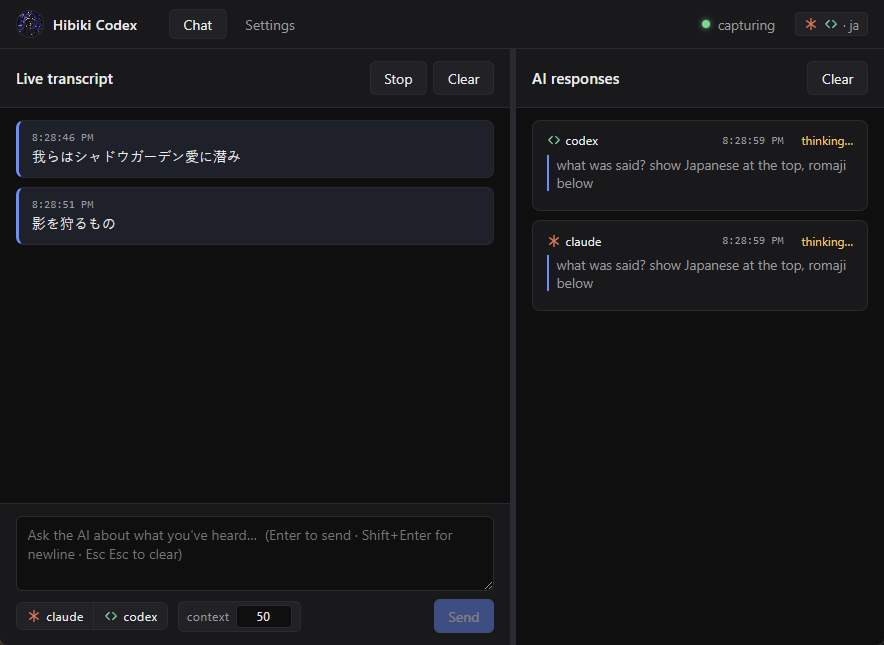Click the 8:28:51 PM timestamp
This screenshot has height=645, width=884.
[x=63, y=205]
